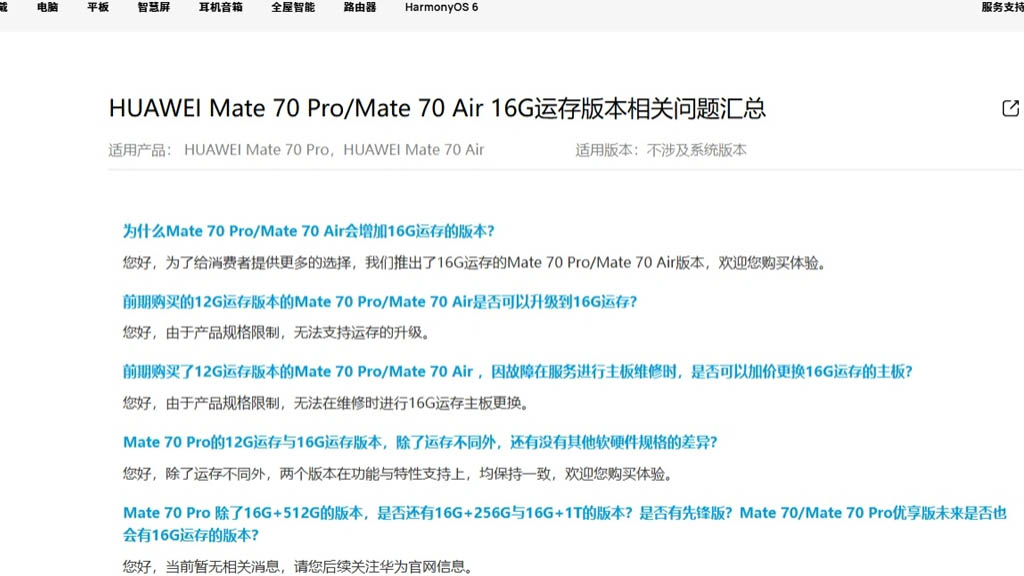Open the HarmonyOS 6 navigation item

(x=441, y=7)
